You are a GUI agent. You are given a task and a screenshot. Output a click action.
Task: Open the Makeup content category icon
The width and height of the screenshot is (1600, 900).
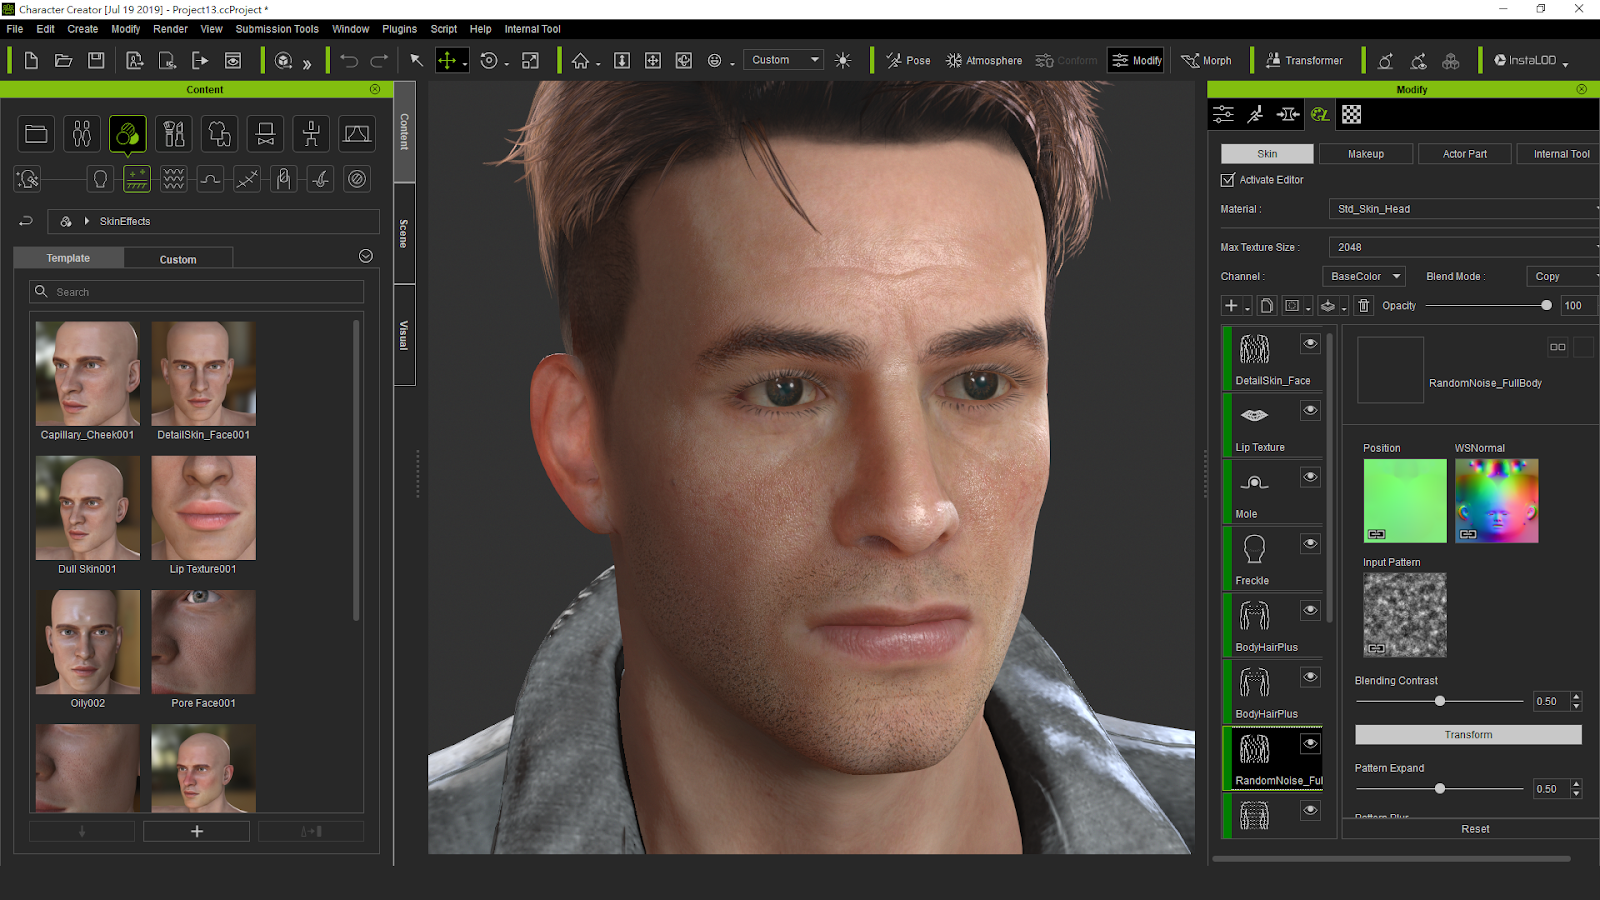174,134
